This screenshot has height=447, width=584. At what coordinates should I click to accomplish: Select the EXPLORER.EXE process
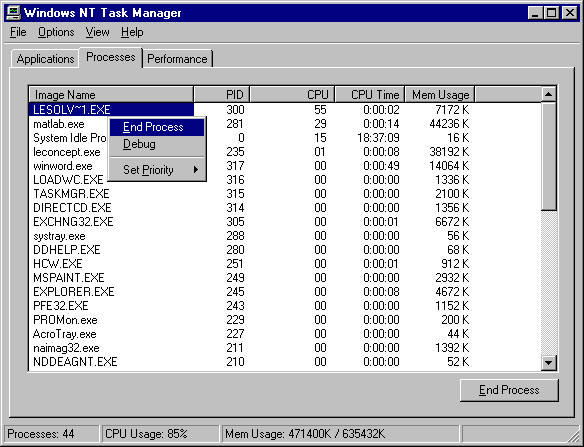(286, 292)
